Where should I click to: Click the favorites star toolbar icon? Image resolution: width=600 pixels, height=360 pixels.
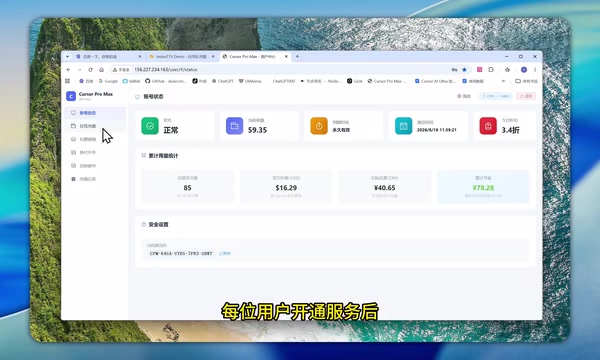coord(507,70)
